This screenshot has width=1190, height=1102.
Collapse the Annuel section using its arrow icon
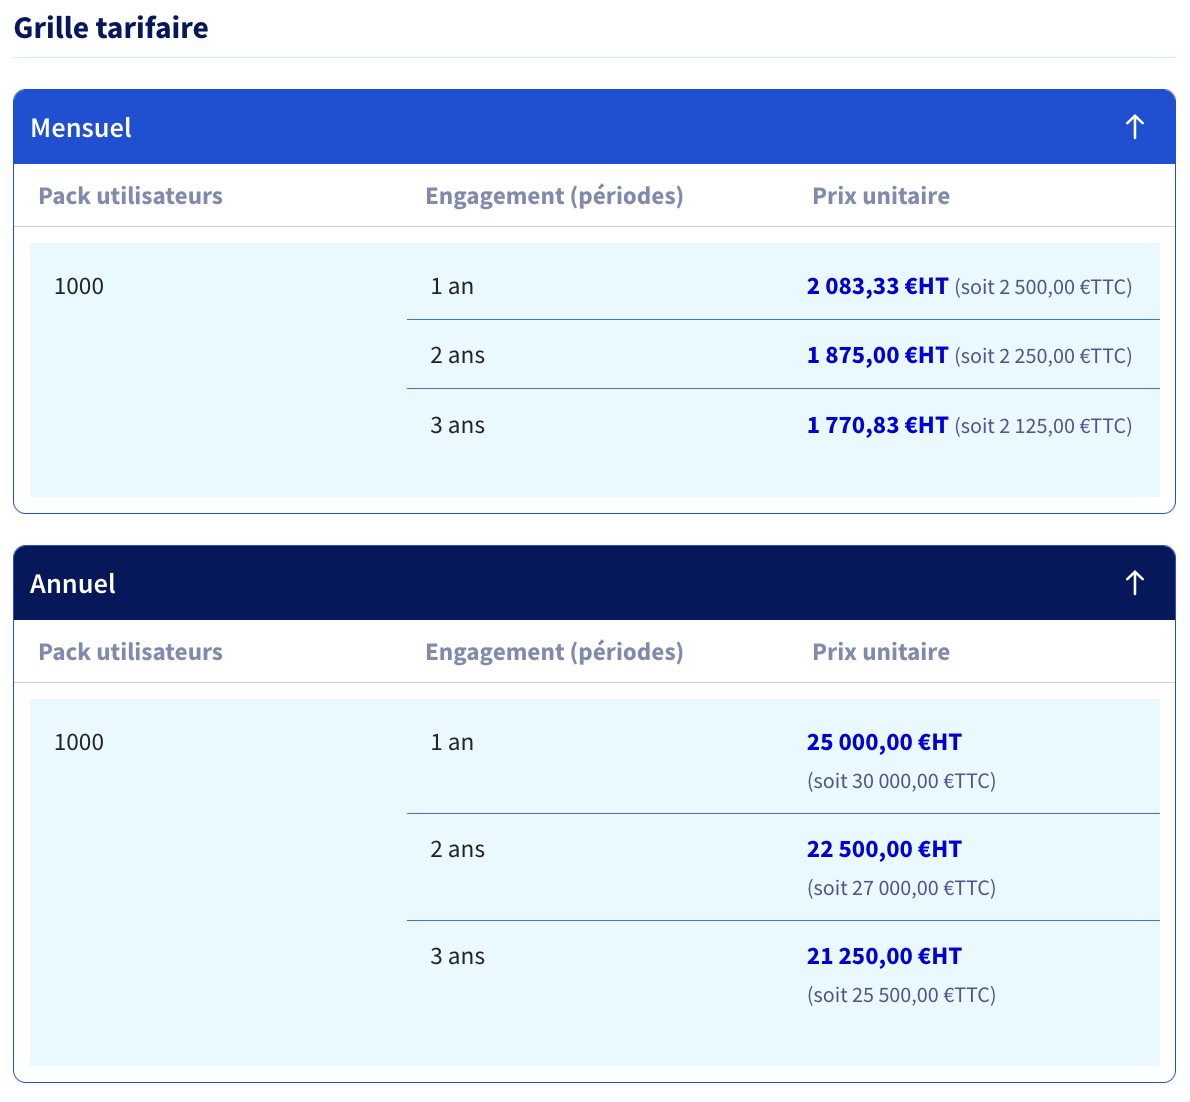[1135, 583]
